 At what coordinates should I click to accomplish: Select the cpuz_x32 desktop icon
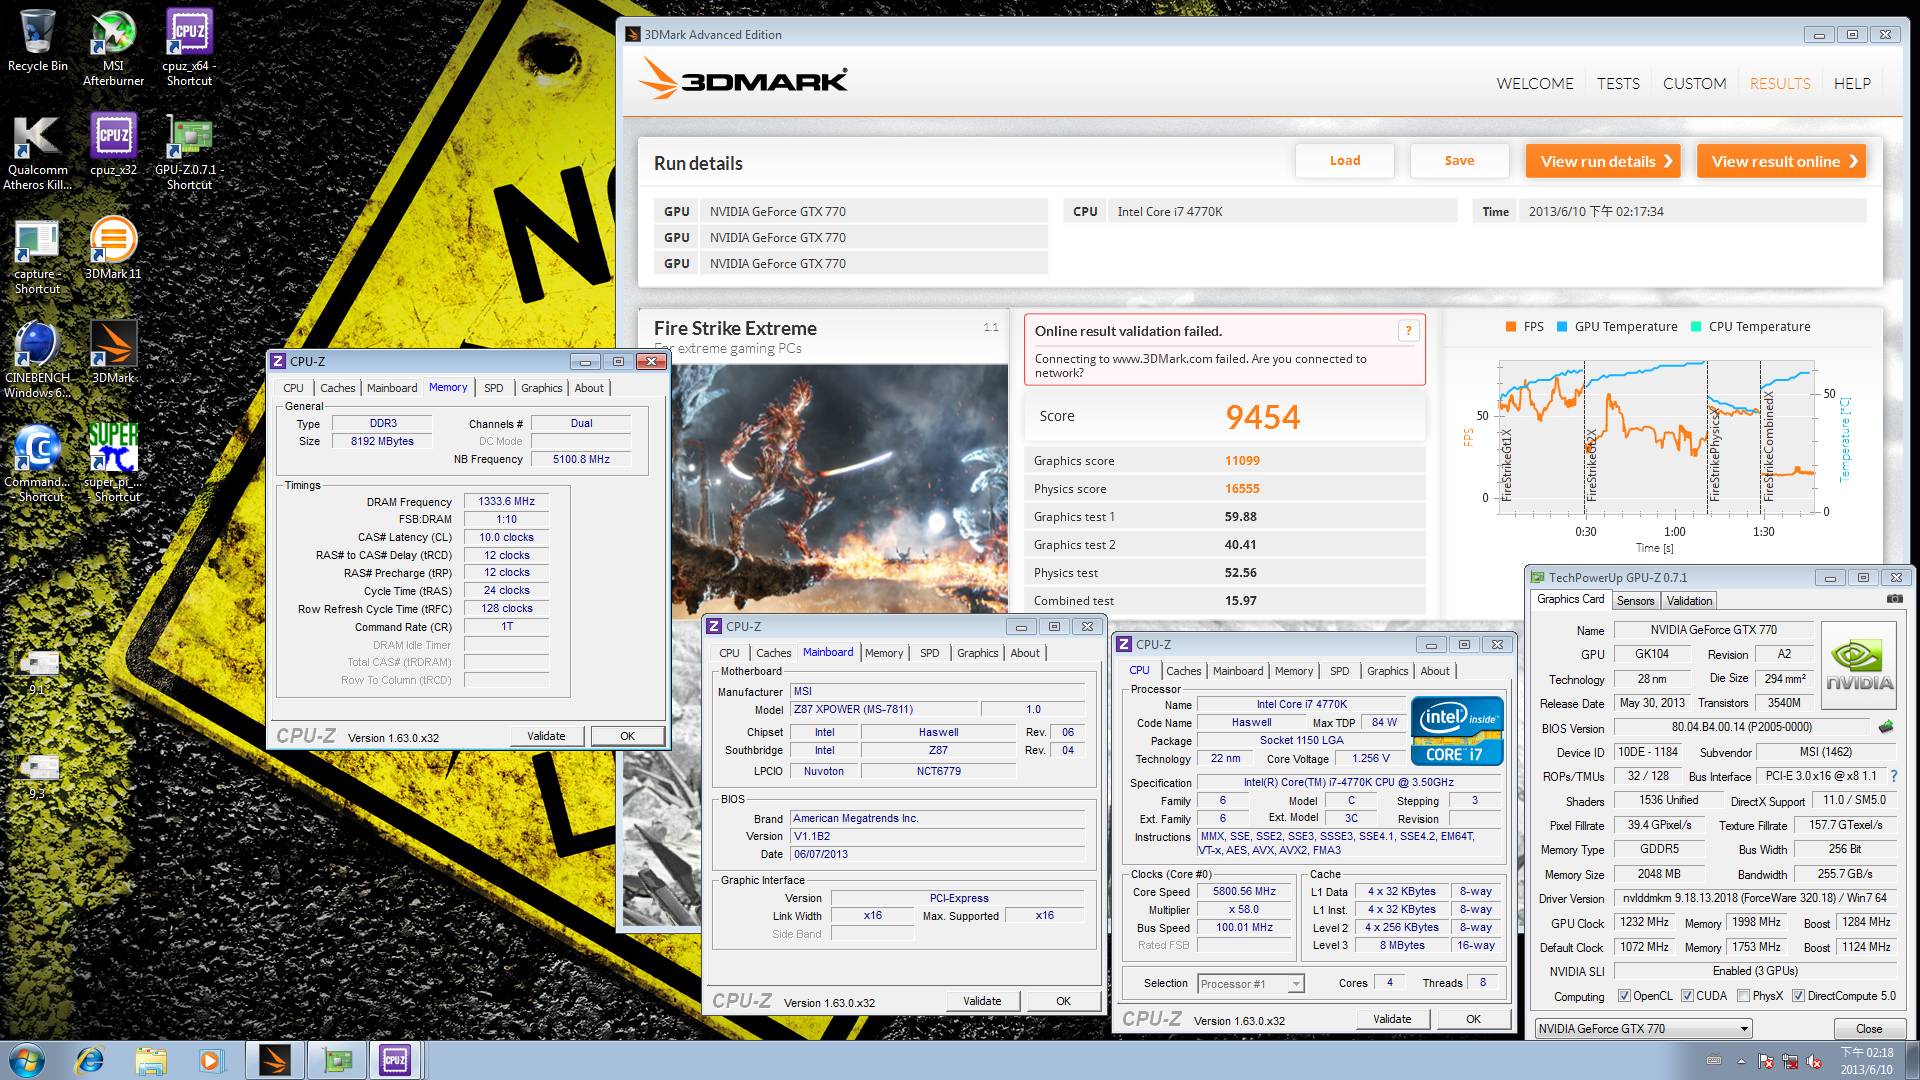113,144
